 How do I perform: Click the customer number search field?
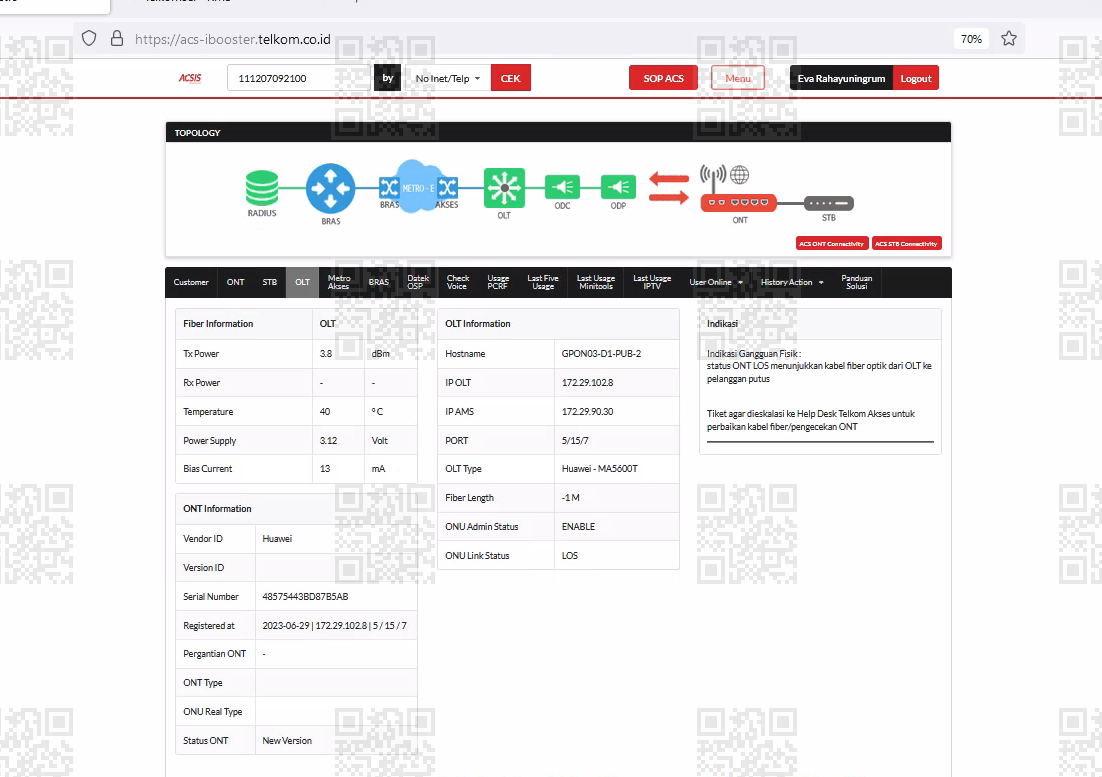[x=299, y=78]
